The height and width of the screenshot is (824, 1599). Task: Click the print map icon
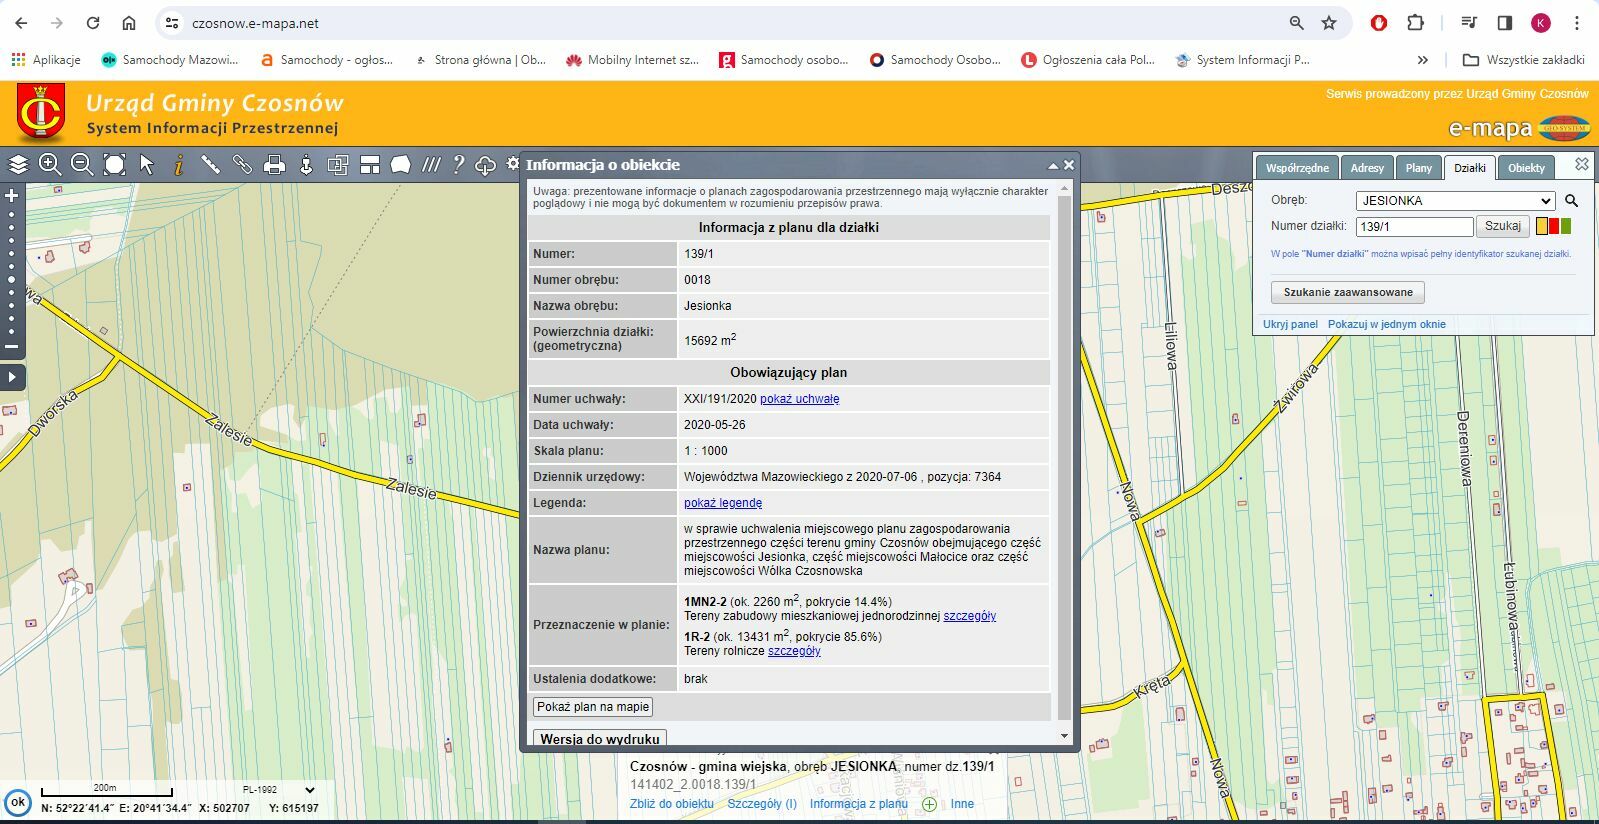274,165
